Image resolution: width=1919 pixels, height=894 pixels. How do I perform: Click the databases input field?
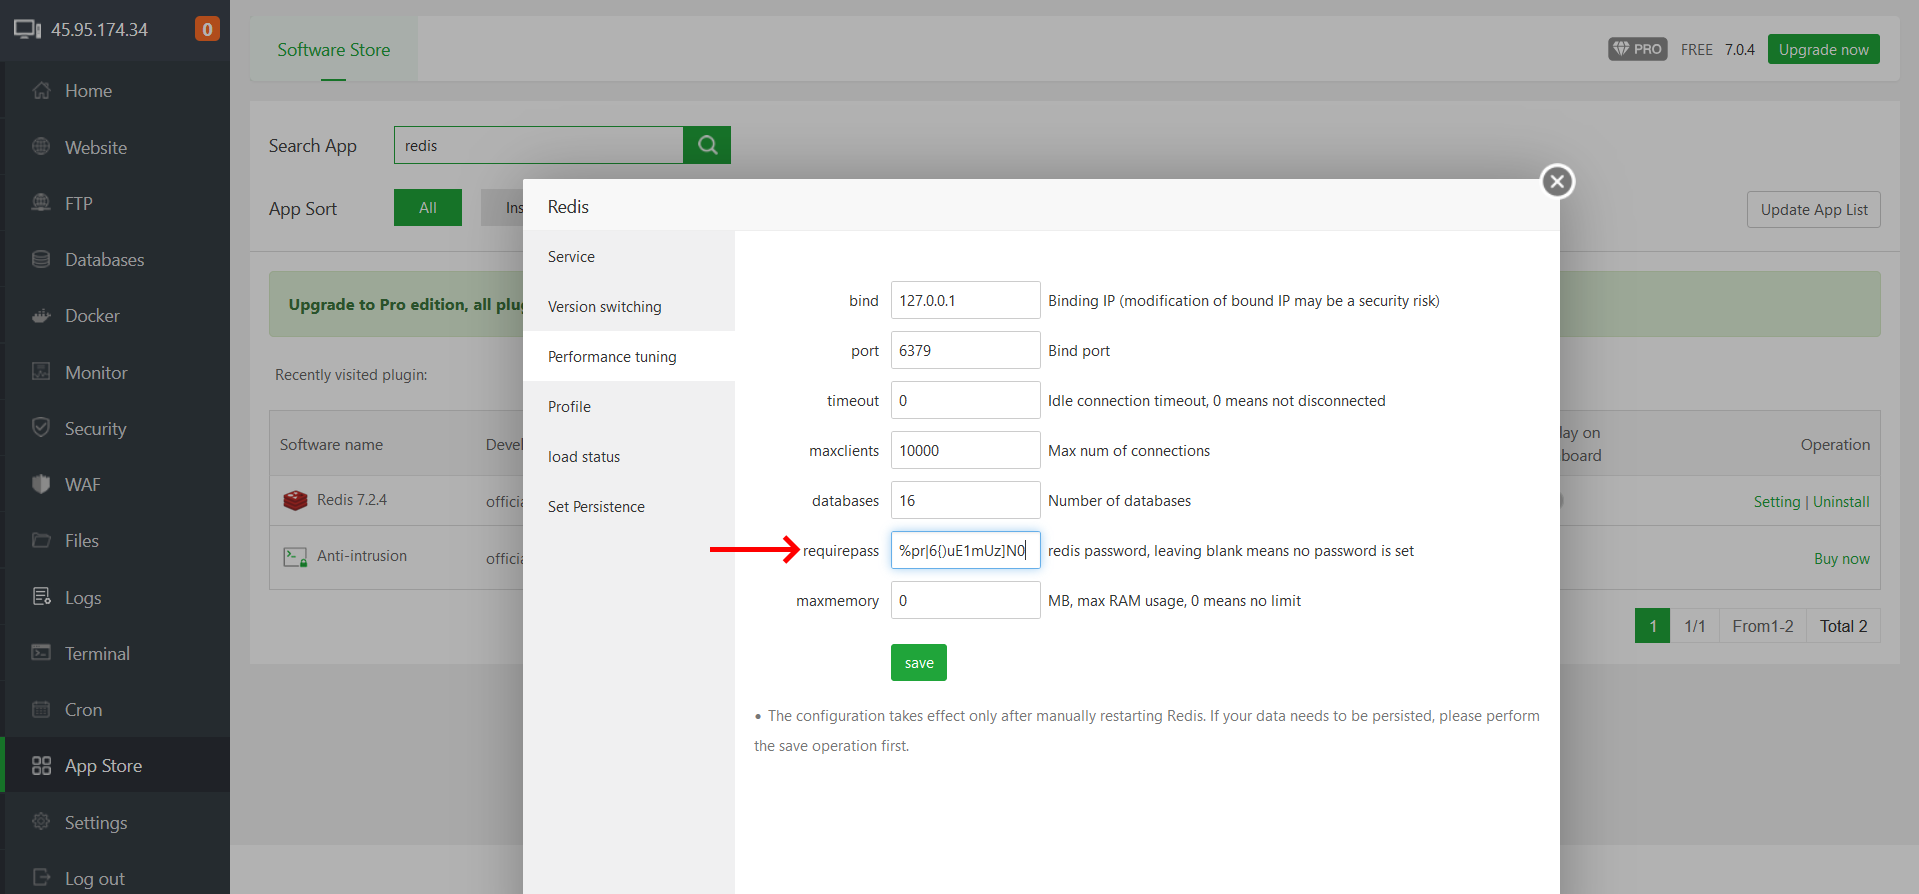click(x=965, y=500)
